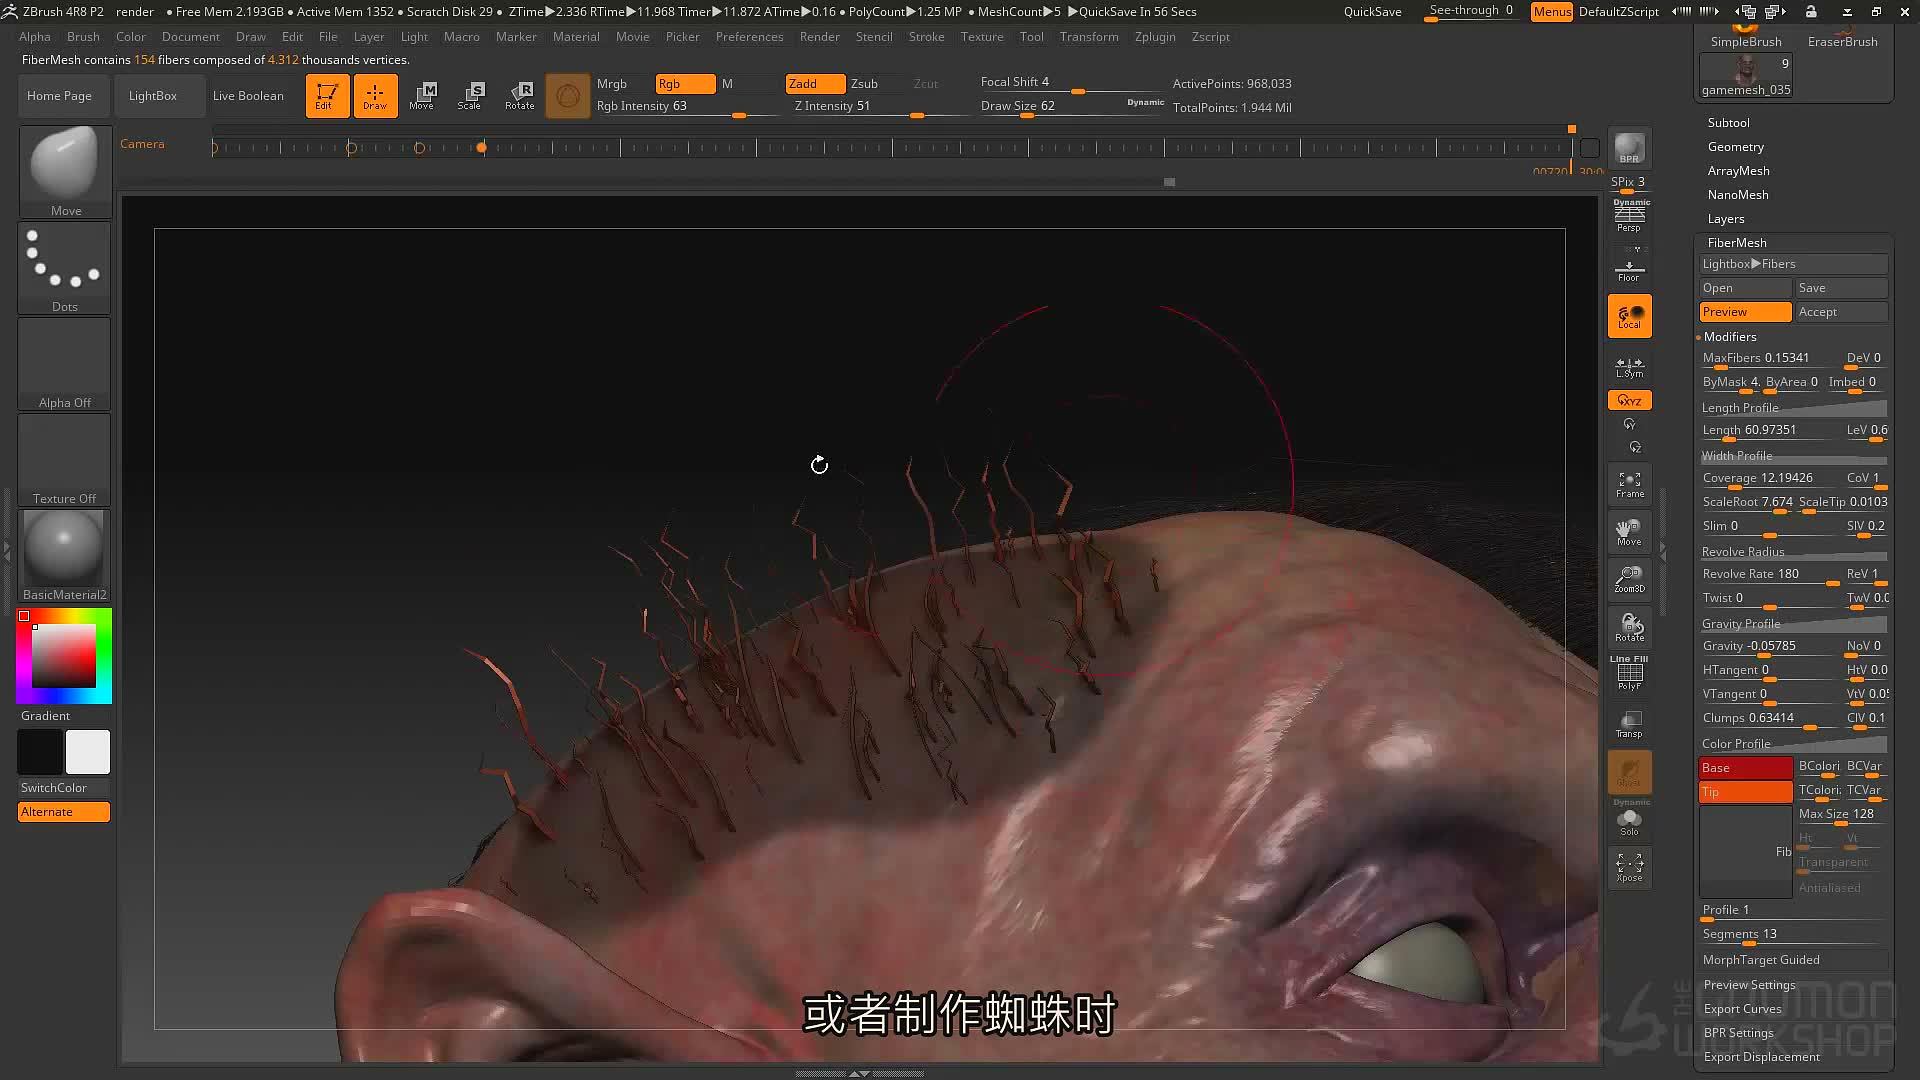Expand the BPR Settings section
The height and width of the screenshot is (1080, 1920).
pyautogui.click(x=1738, y=1033)
